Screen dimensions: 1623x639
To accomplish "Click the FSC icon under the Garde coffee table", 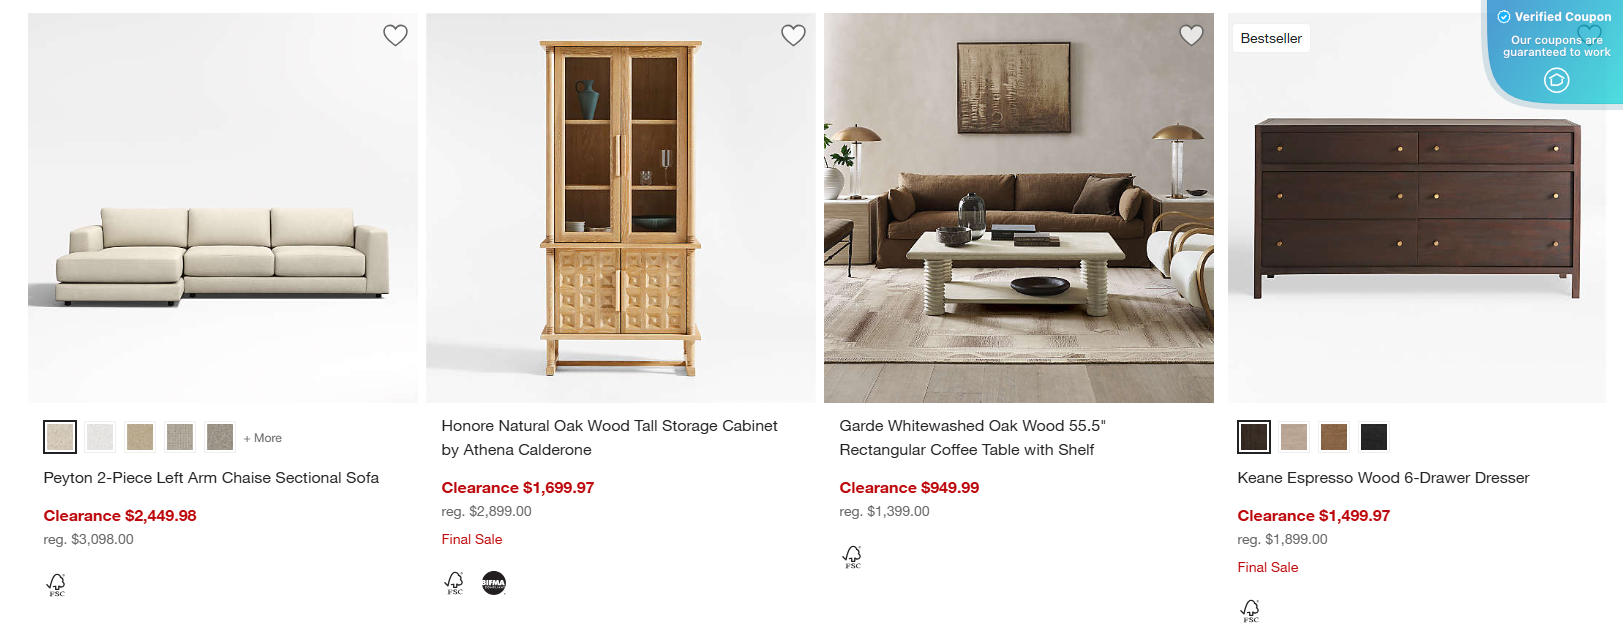I will pos(852,556).
